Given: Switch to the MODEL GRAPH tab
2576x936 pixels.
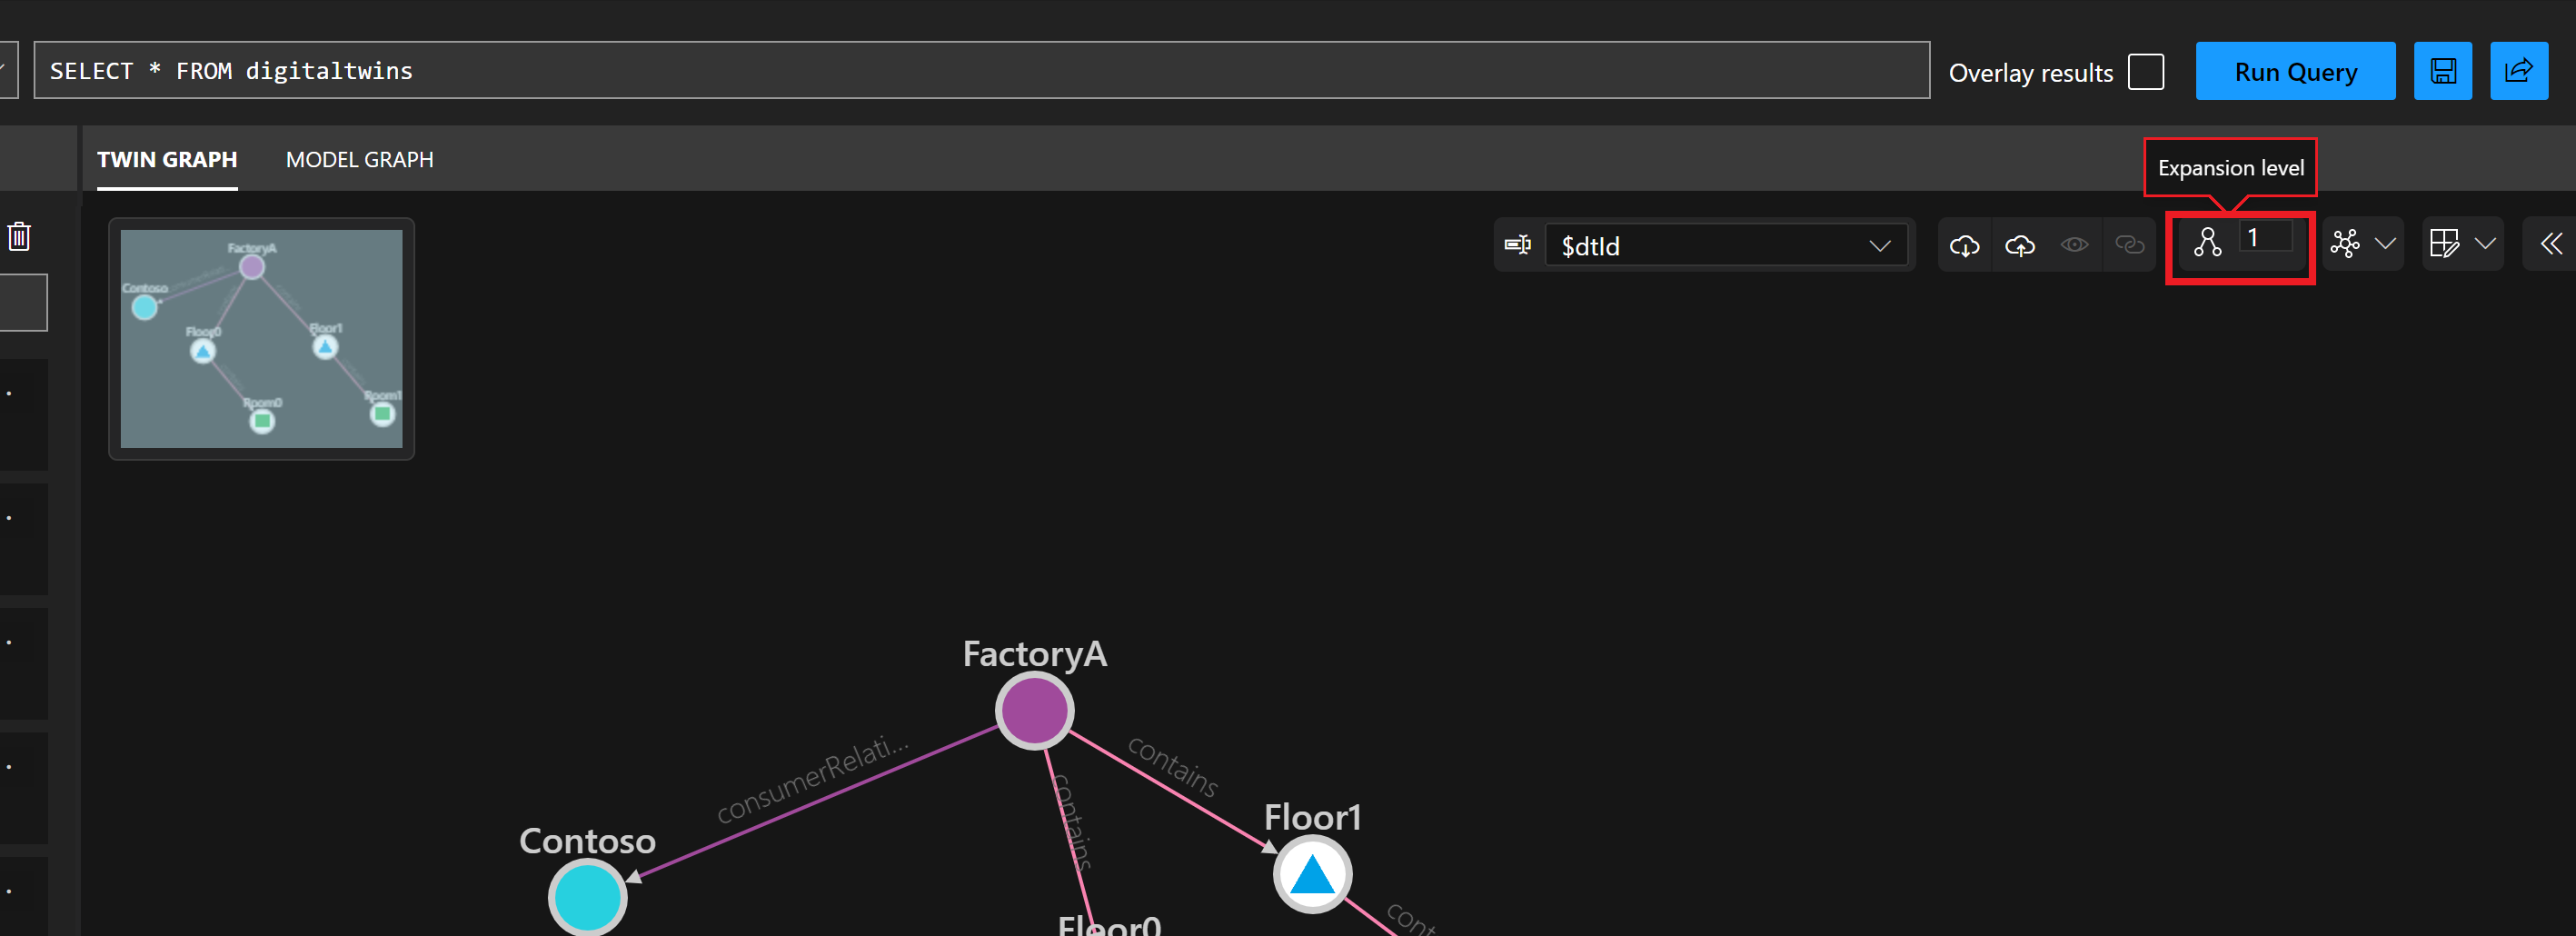Looking at the screenshot, I should 360,159.
